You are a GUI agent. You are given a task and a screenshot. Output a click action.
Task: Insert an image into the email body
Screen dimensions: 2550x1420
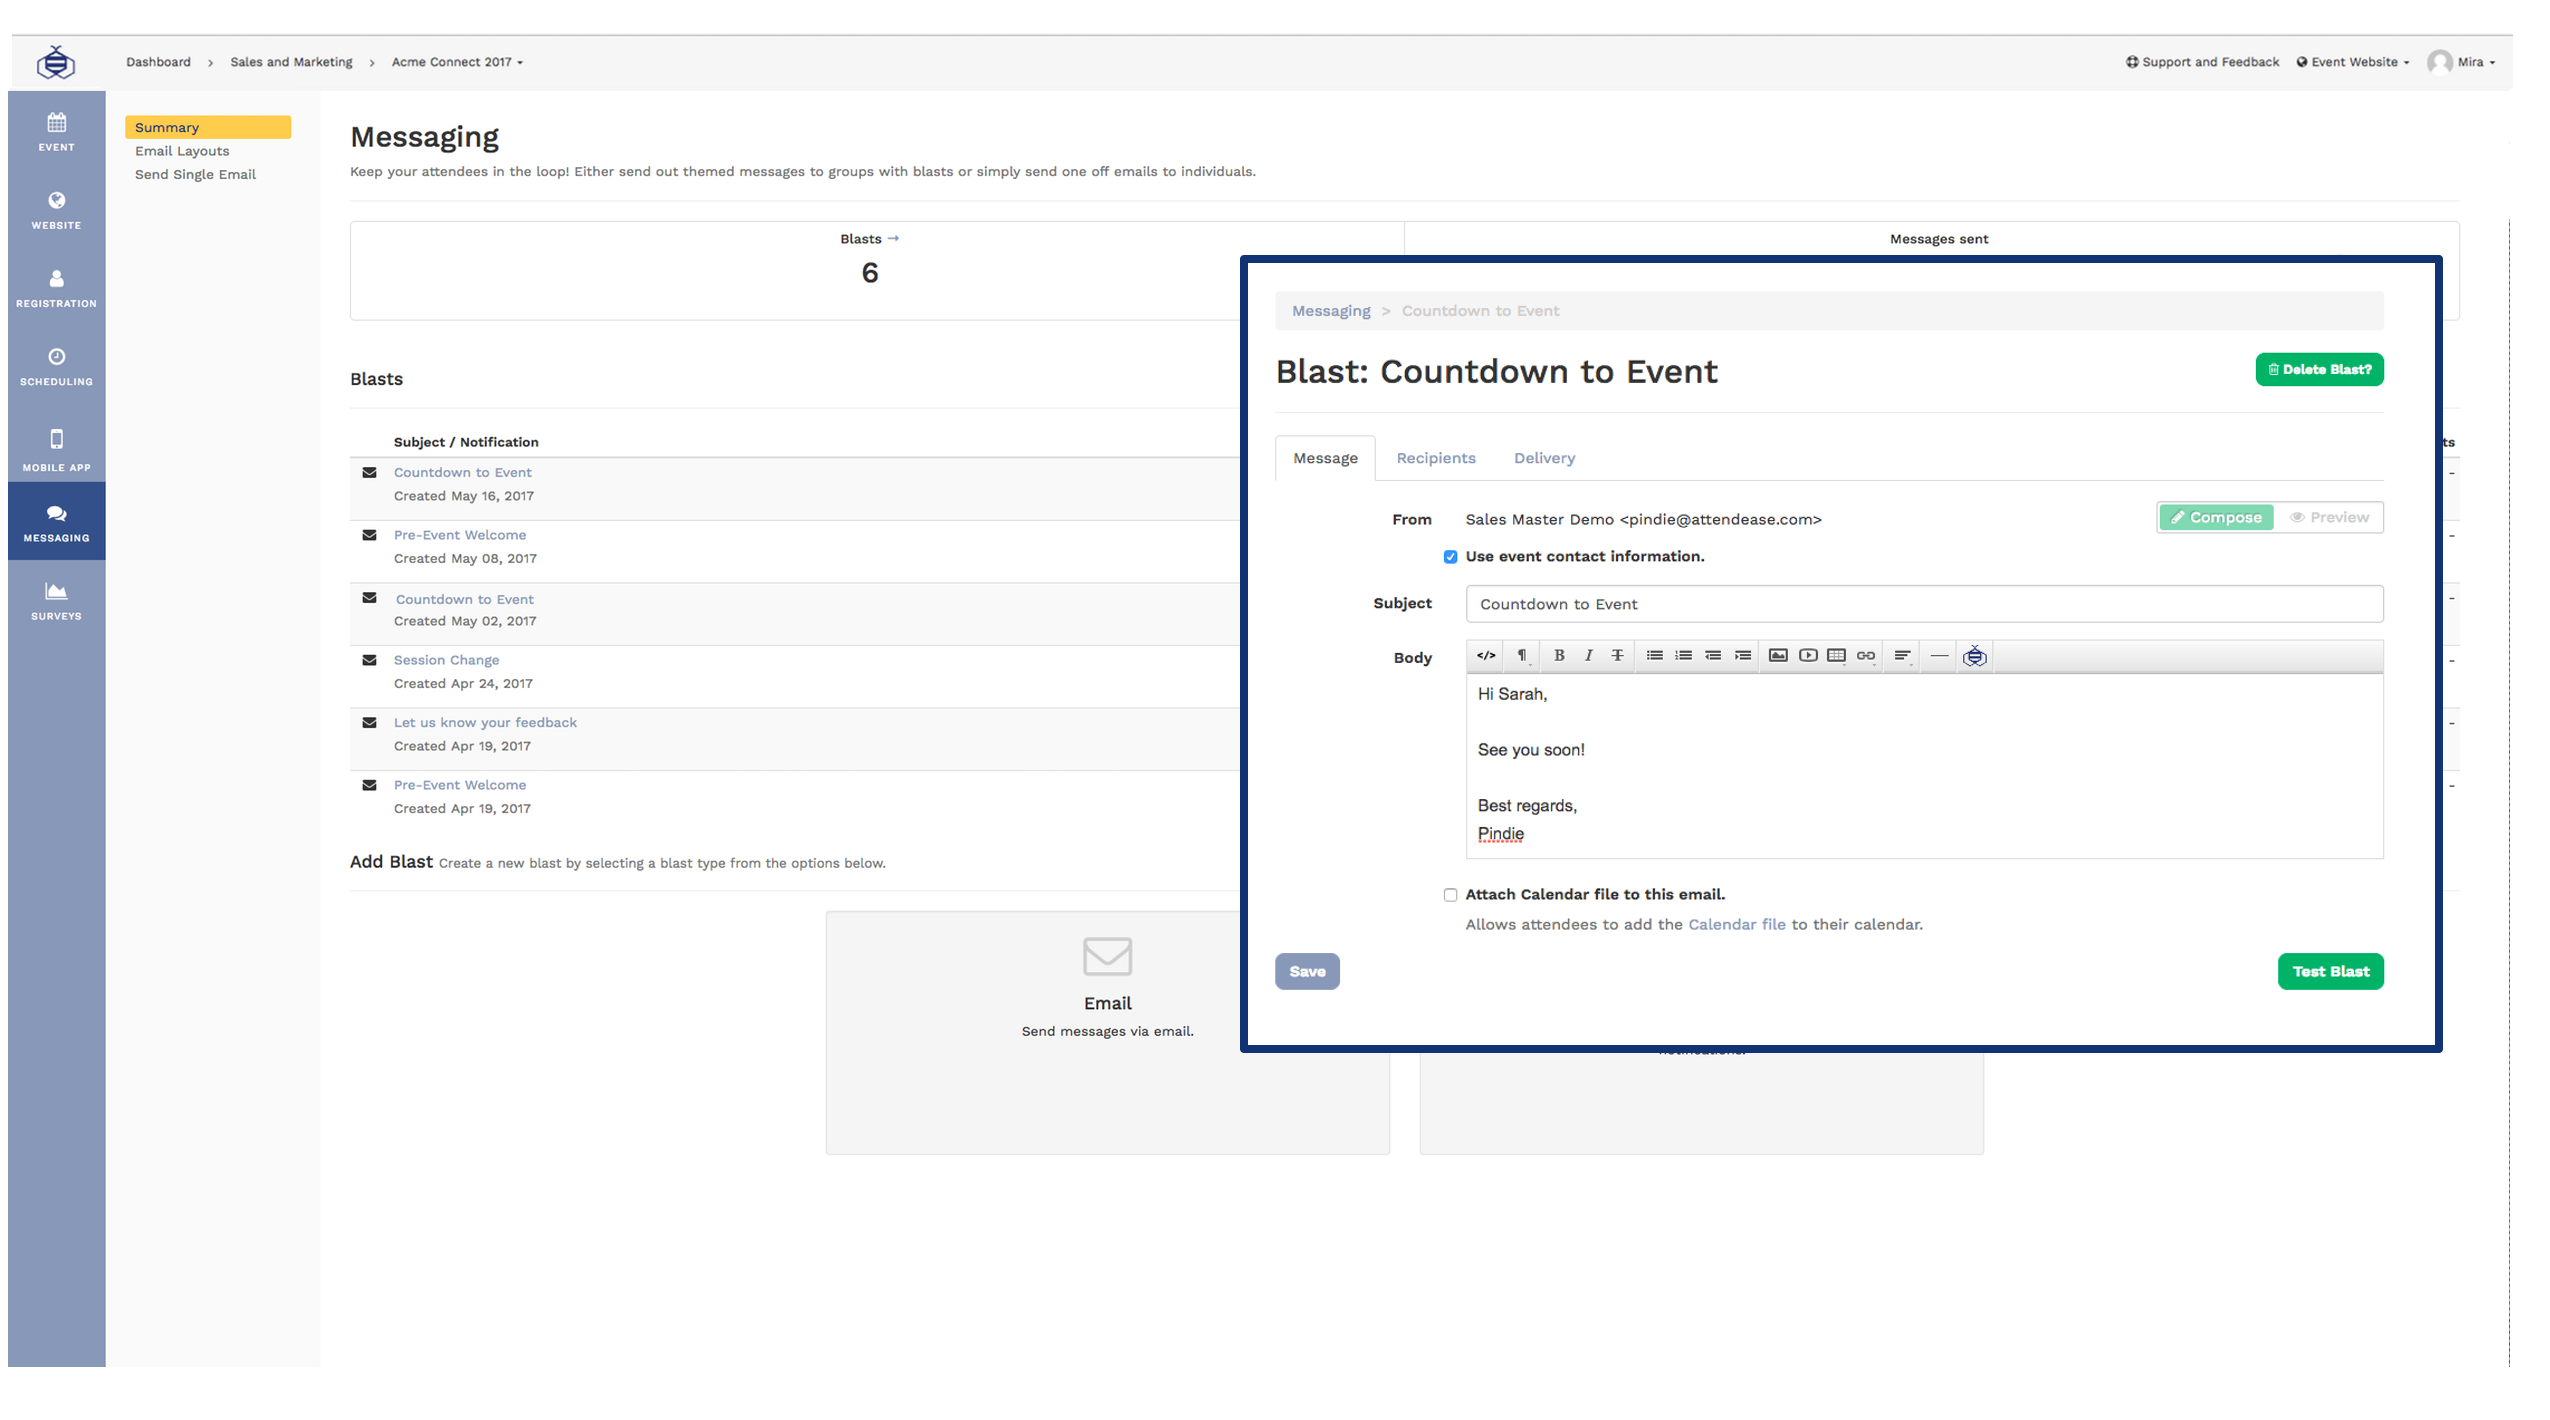coord(1777,656)
